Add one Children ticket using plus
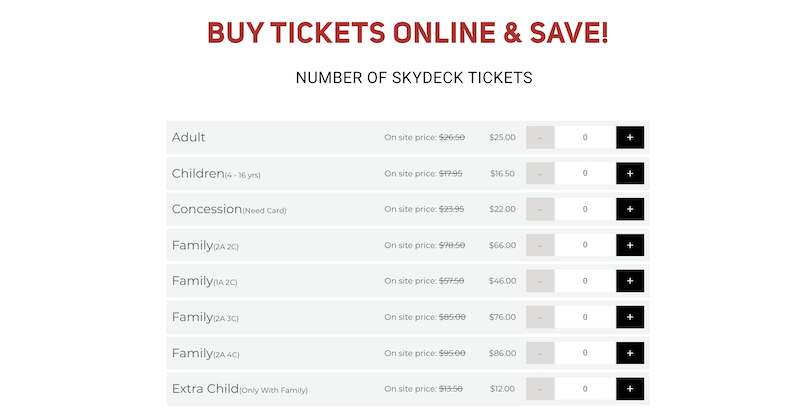 point(630,173)
